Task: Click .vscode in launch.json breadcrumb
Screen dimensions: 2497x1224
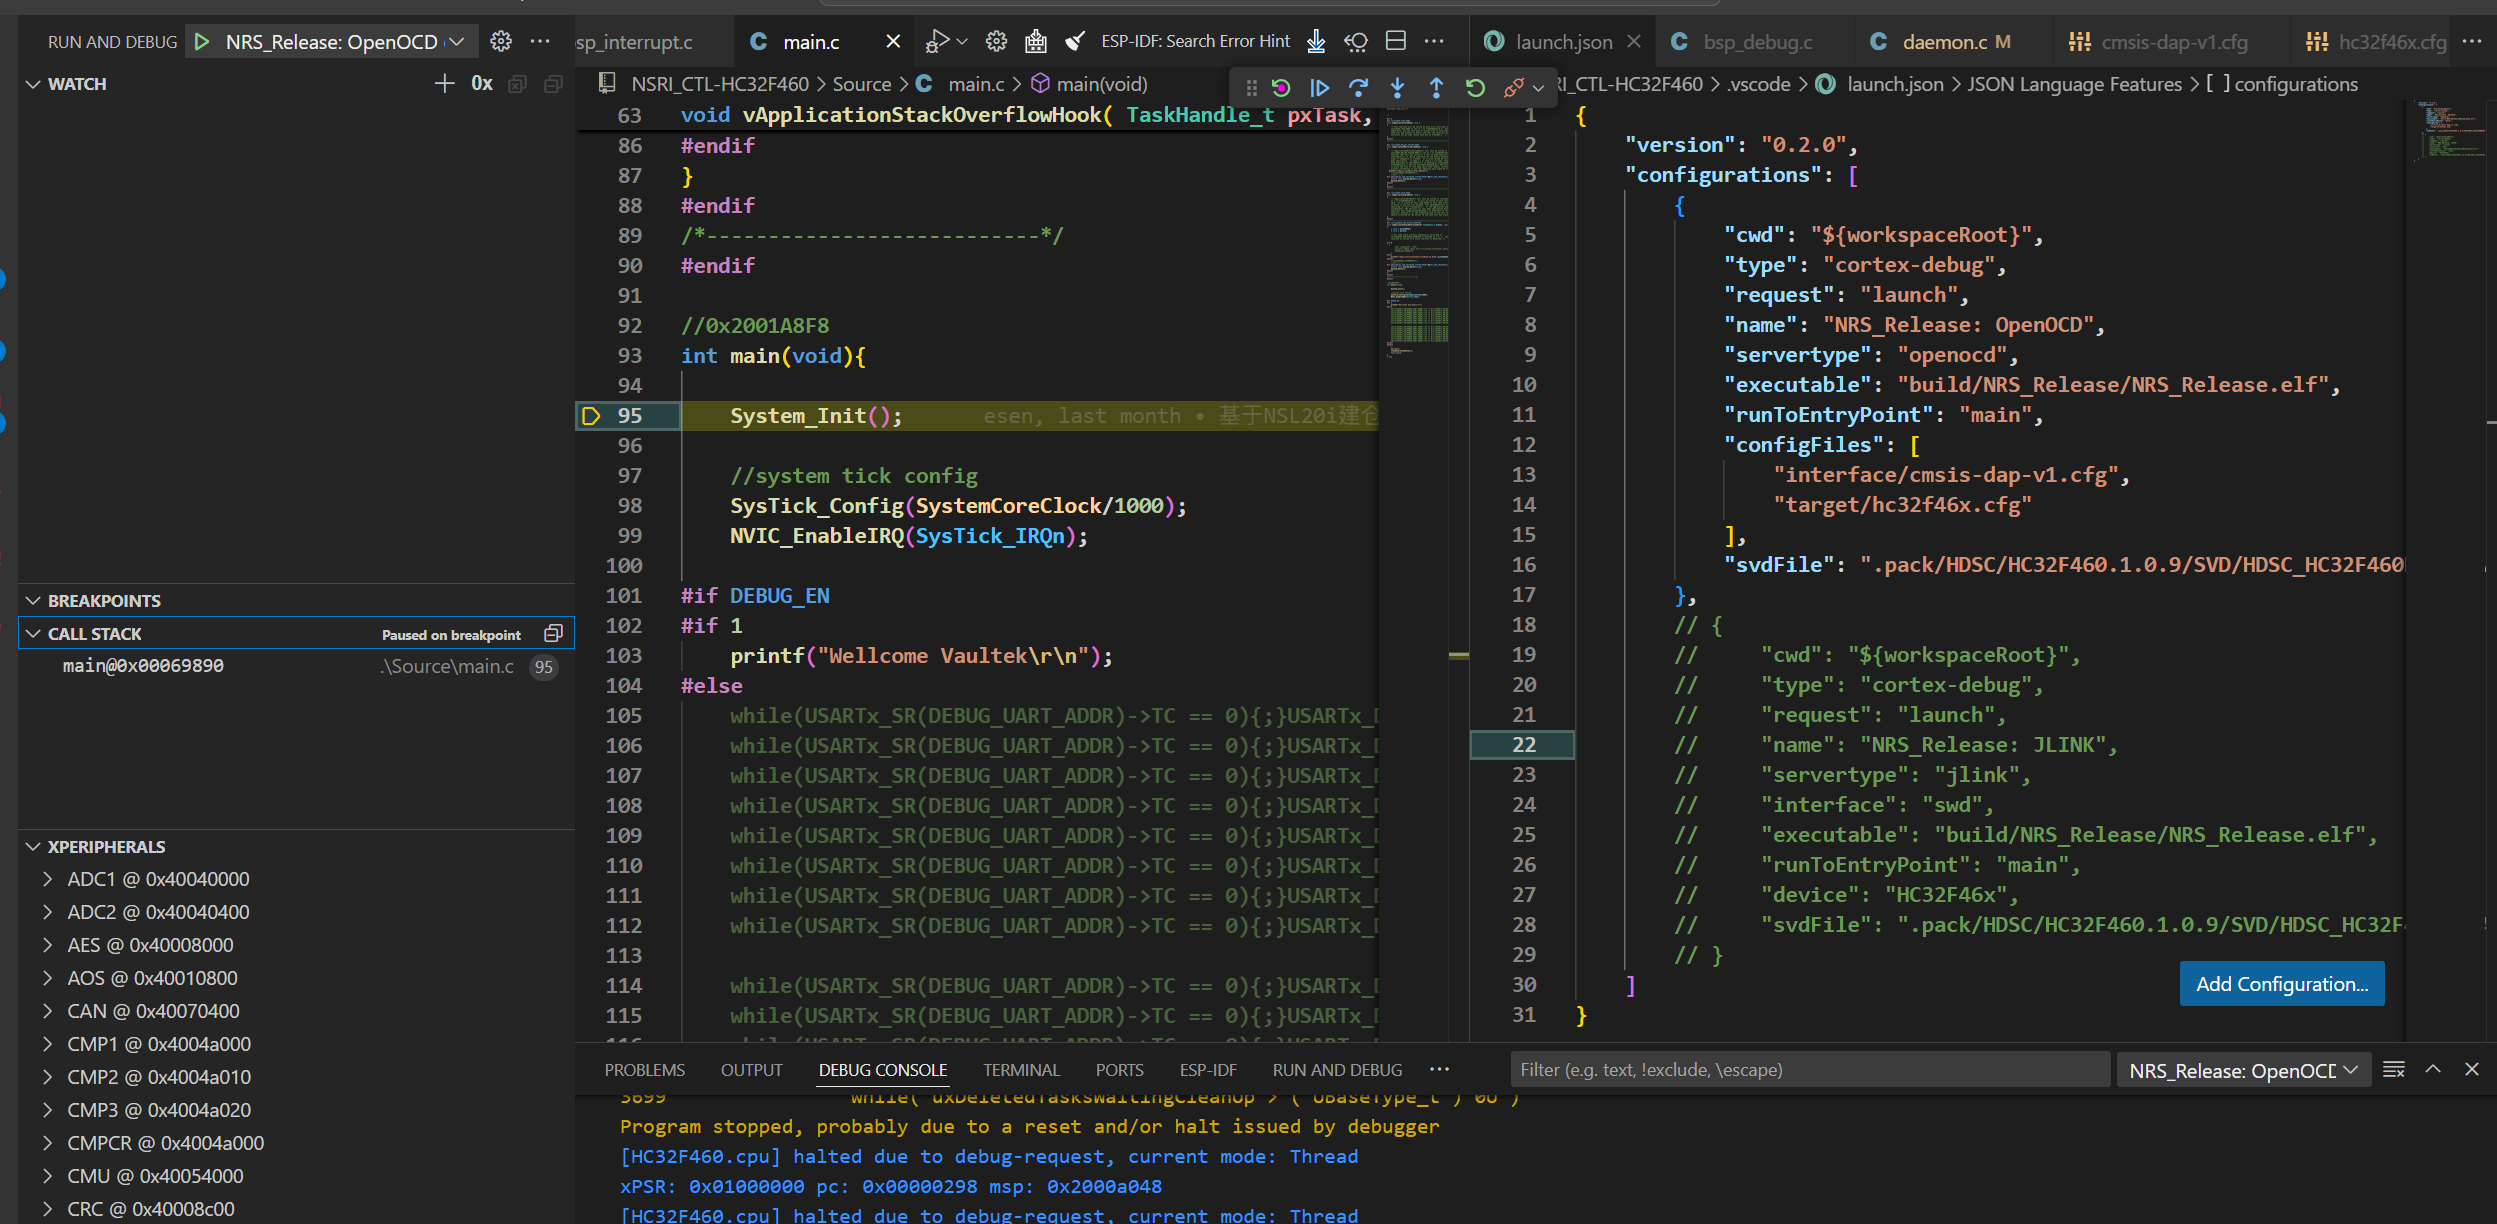Action: 1759,85
